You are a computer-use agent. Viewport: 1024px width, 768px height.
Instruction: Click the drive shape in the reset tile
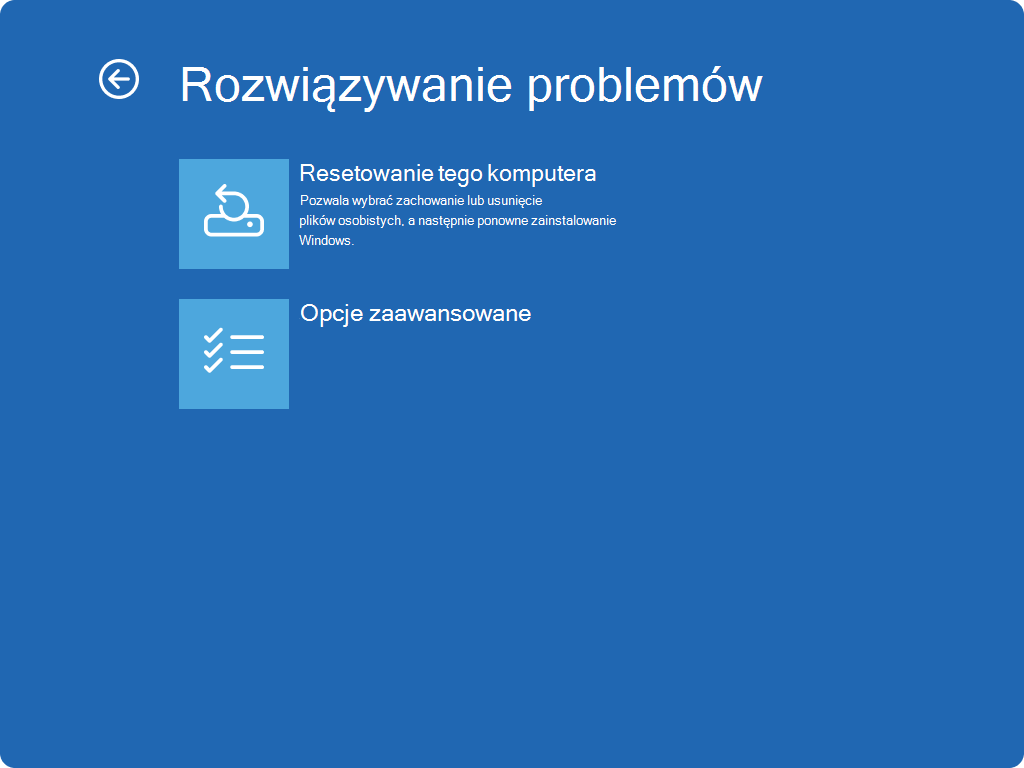(234, 225)
